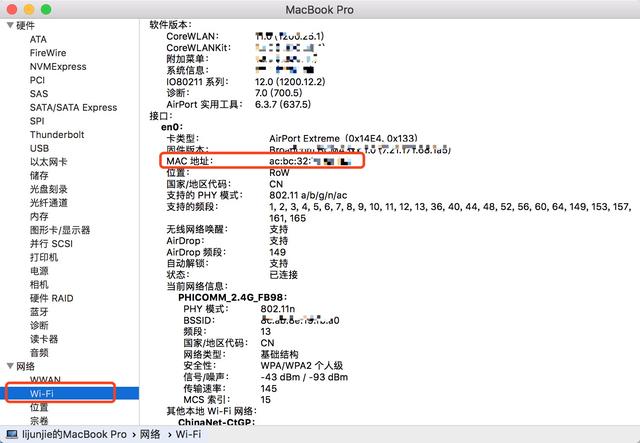Click the MacBook Pro computer icon in path bar

coord(11,434)
